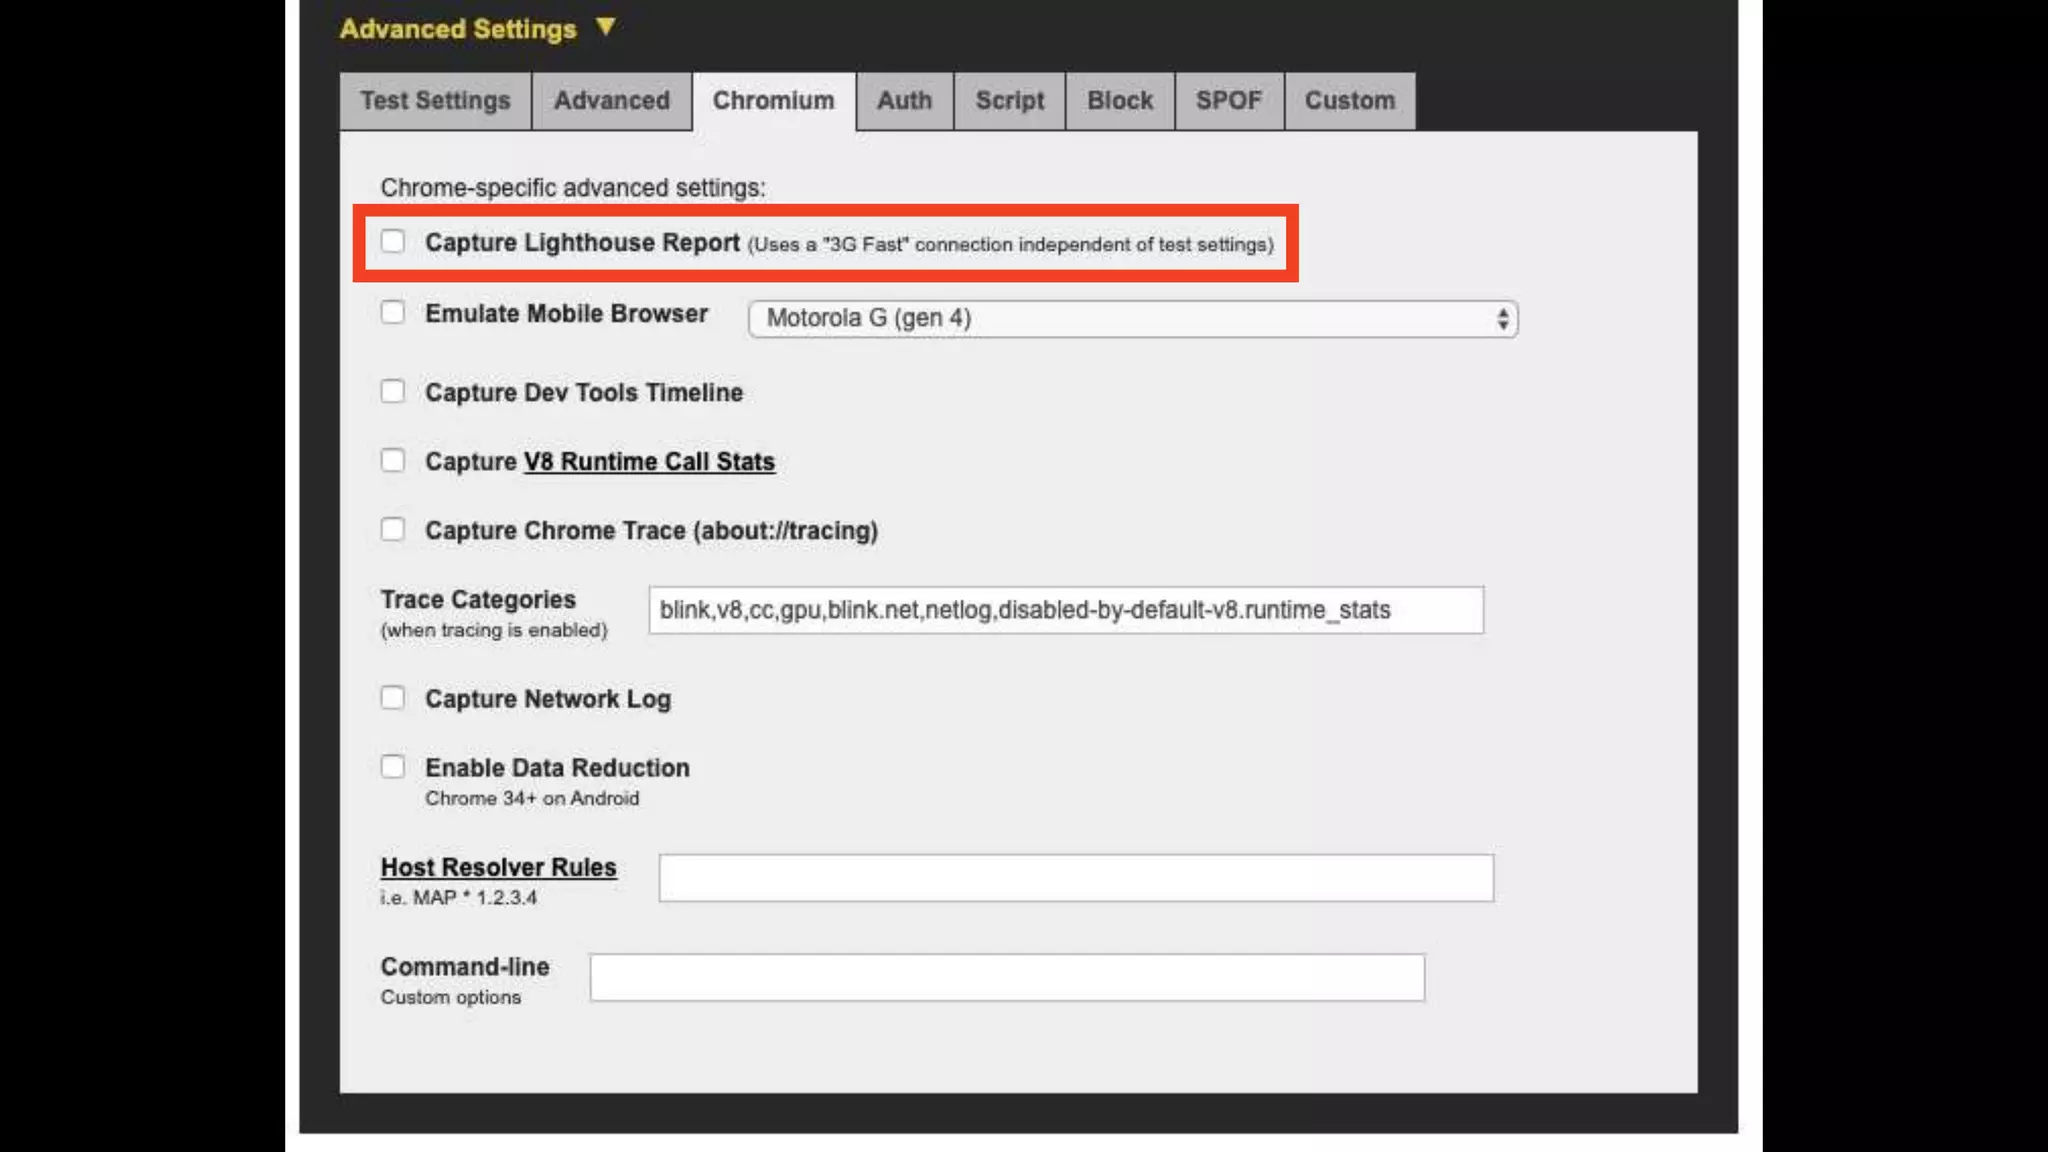Open the Host Resolver Rules link
Viewport: 2048px width, 1152px height.
coord(498,868)
